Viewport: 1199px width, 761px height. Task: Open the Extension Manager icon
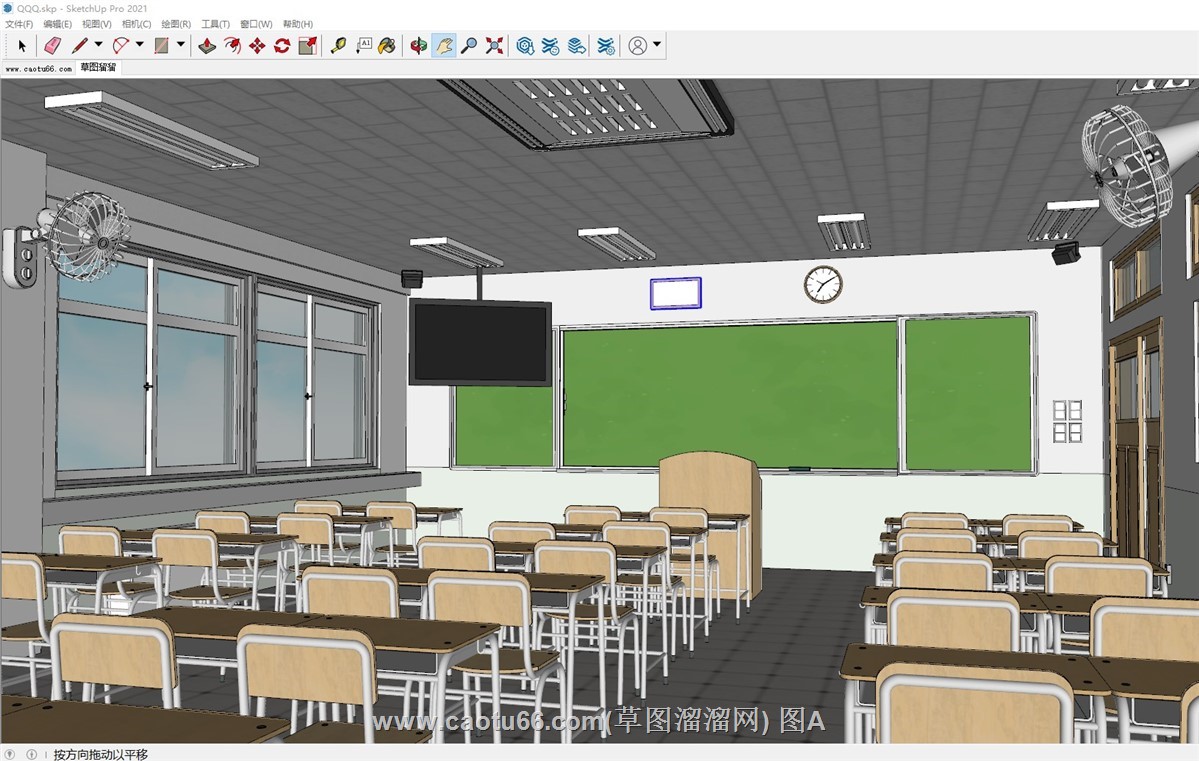click(606, 46)
